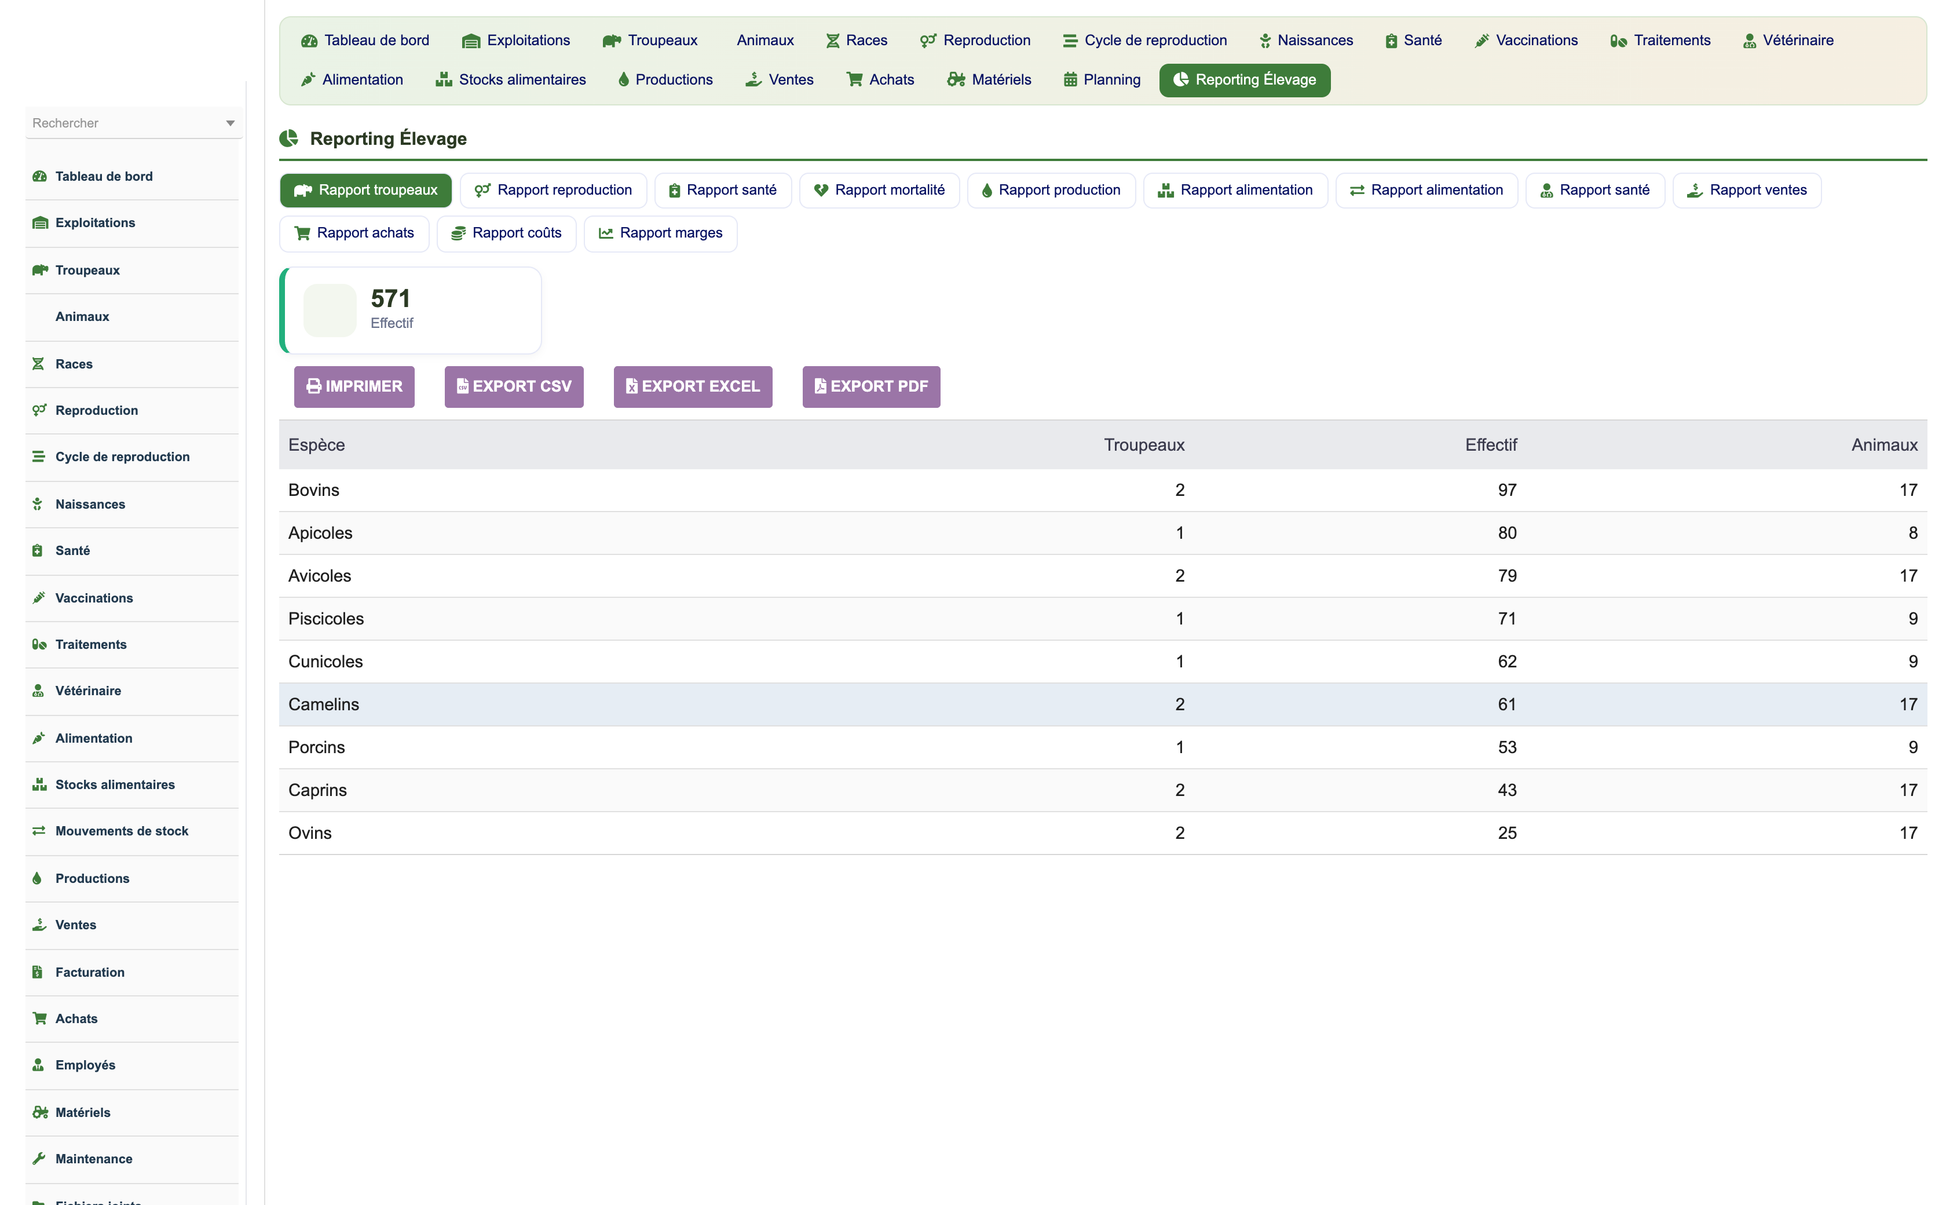
Task: Click EXPORT CSV button
Action: pyautogui.click(x=514, y=387)
